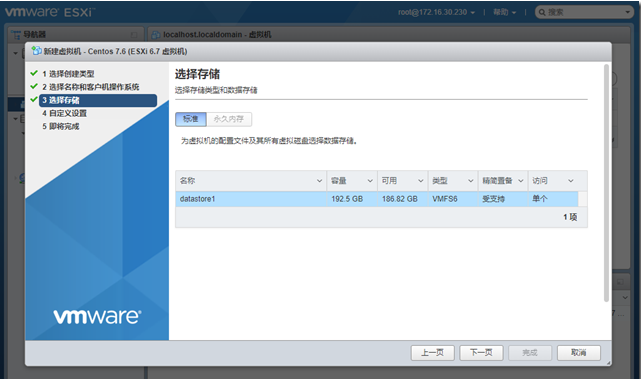Screen dimensions: 641x379
Task: Open the 类型 column dropdown arrow
Action: click(471, 181)
